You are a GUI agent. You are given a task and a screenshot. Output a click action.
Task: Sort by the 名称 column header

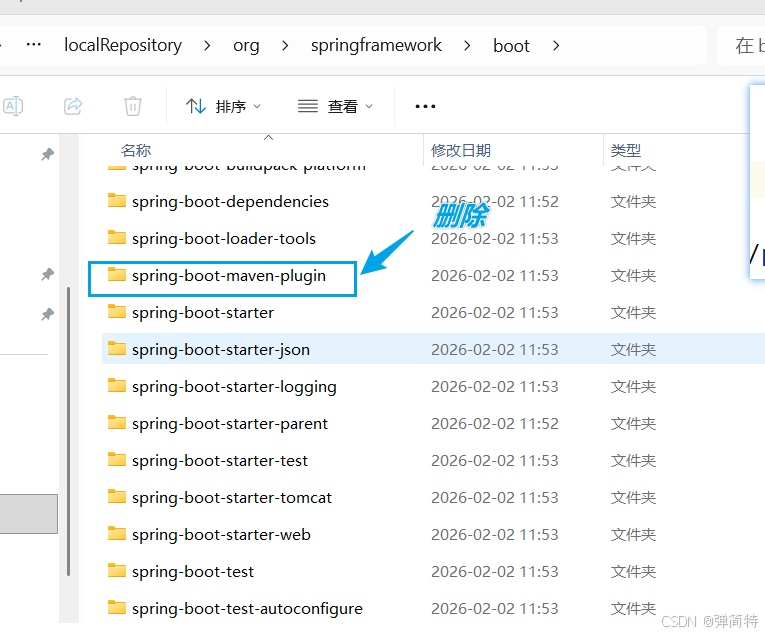[136, 150]
